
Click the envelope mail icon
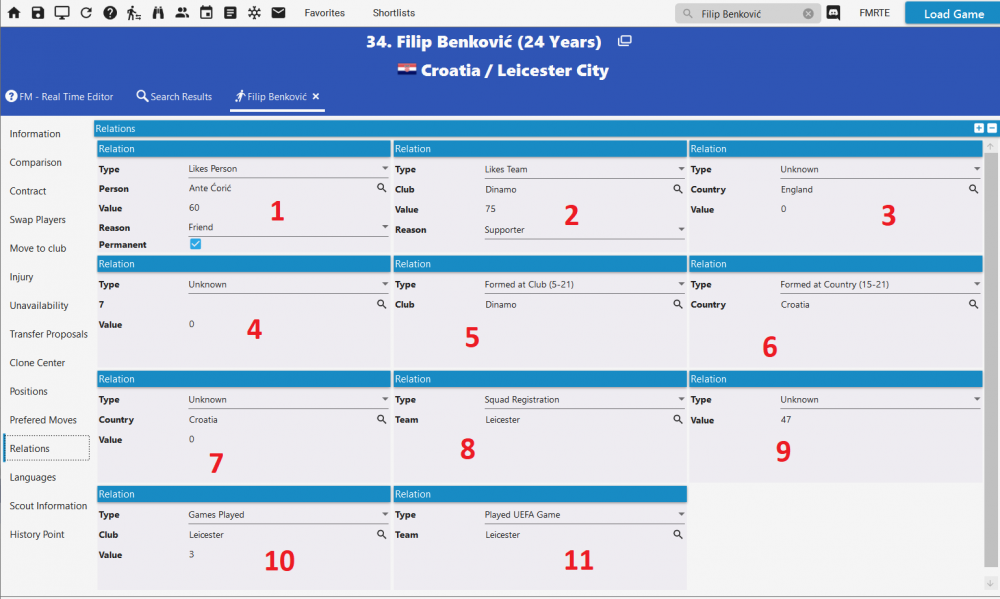point(279,13)
